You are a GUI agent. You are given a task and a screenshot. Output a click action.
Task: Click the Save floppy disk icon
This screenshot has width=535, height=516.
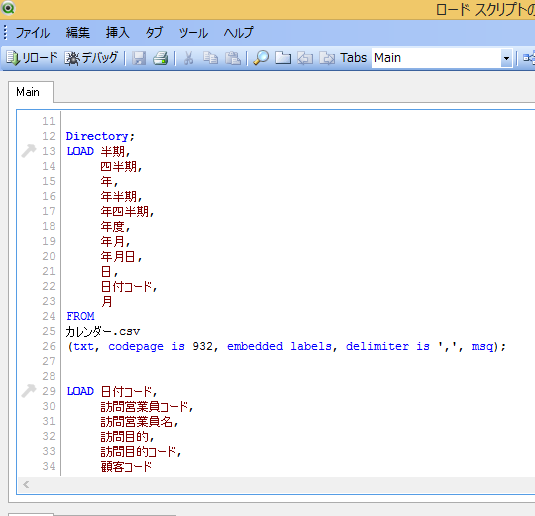click(139, 58)
